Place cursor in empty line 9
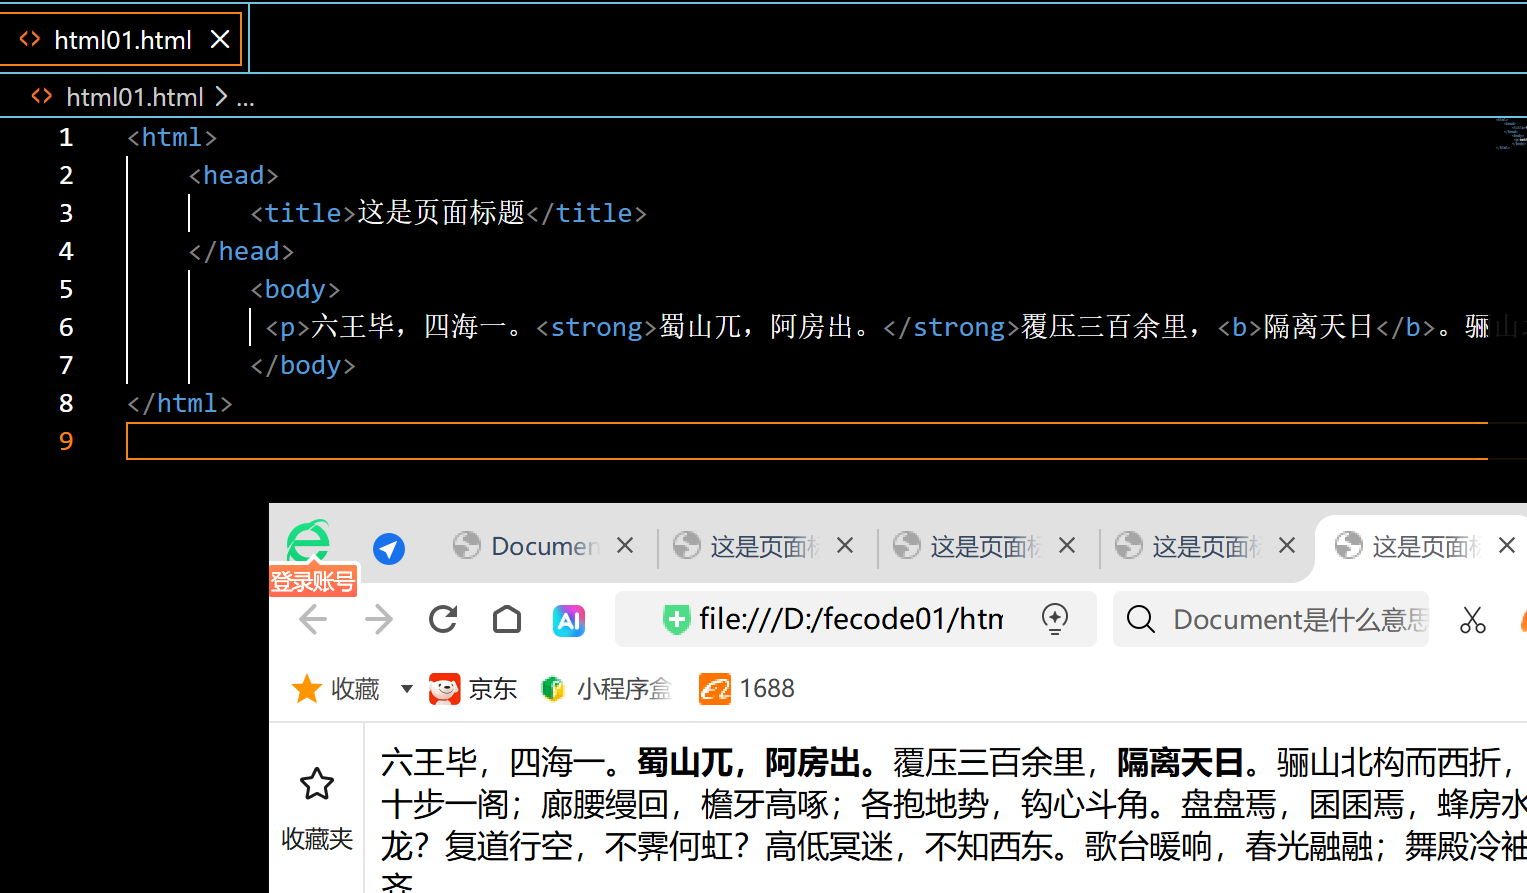1527x893 pixels. [806, 441]
